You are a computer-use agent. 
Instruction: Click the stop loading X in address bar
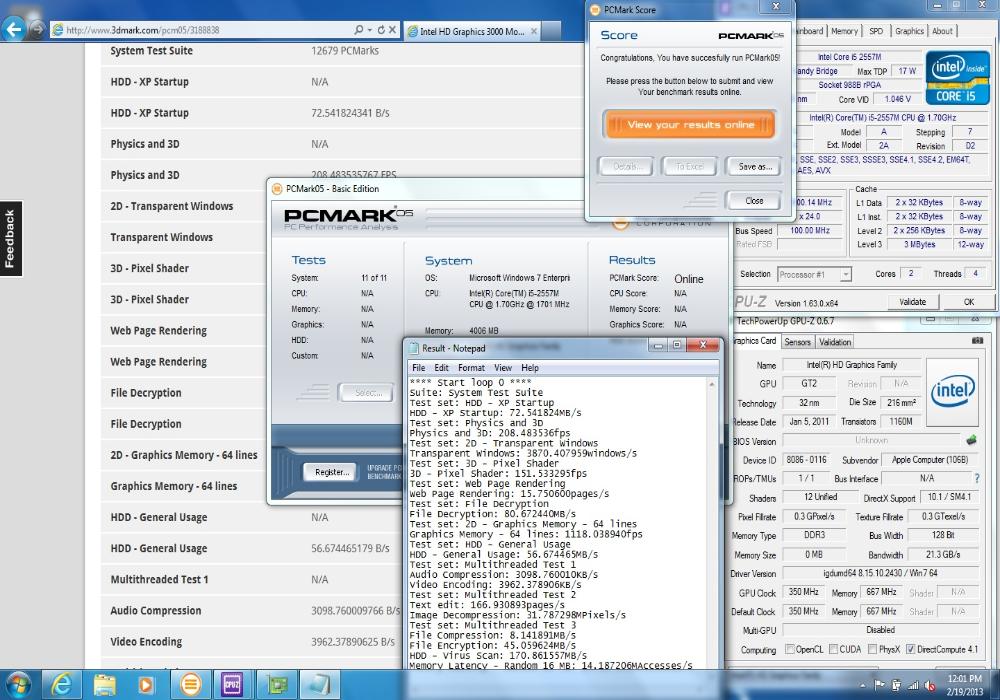tap(392, 30)
